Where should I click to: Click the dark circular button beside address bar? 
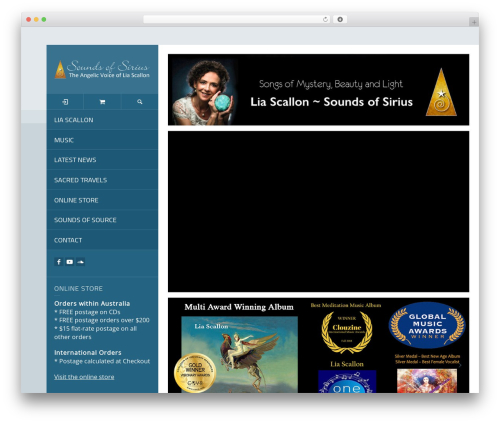pos(340,19)
